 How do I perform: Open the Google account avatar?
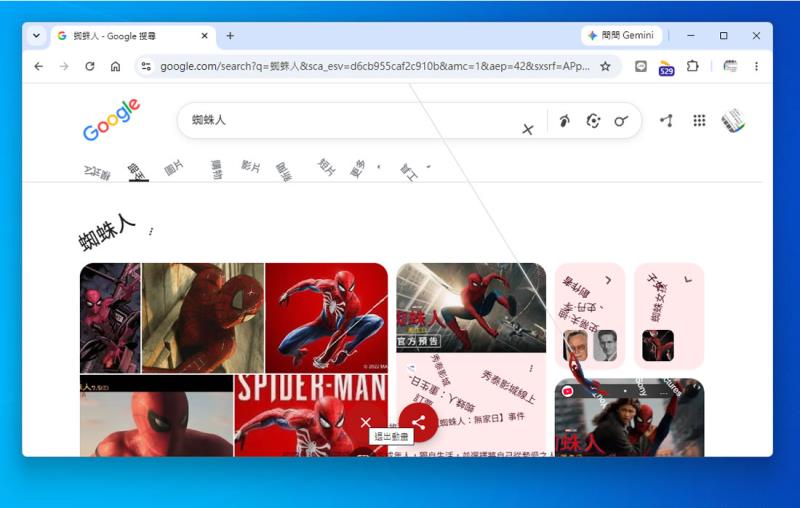pyautogui.click(x=733, y=121)
